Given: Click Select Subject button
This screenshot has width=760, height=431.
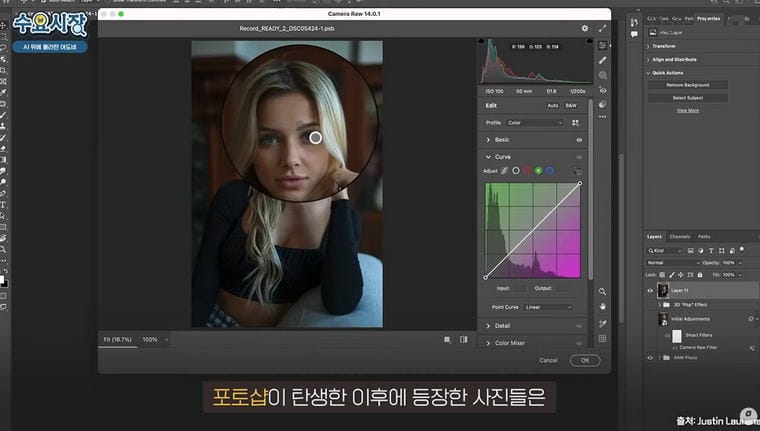Looking at the screenshot, I should pos(688,98).
